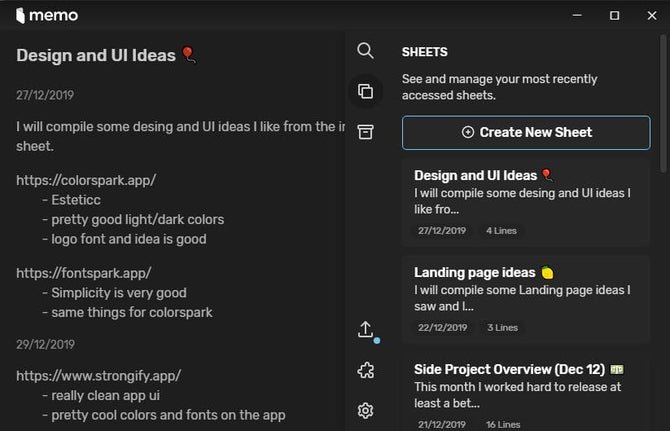Click the colorspark.app link in editor

pos(86,180)
